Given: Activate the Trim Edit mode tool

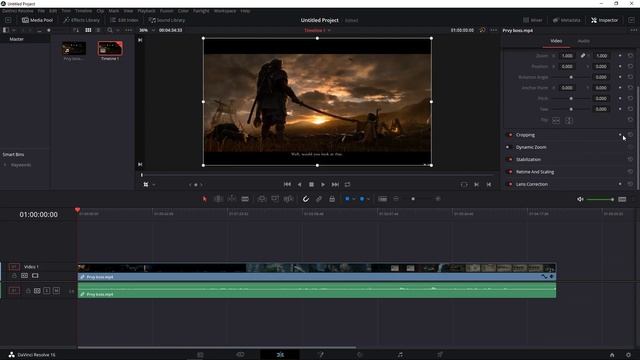Looking at the screenshot, I should (x=218, y=199).
